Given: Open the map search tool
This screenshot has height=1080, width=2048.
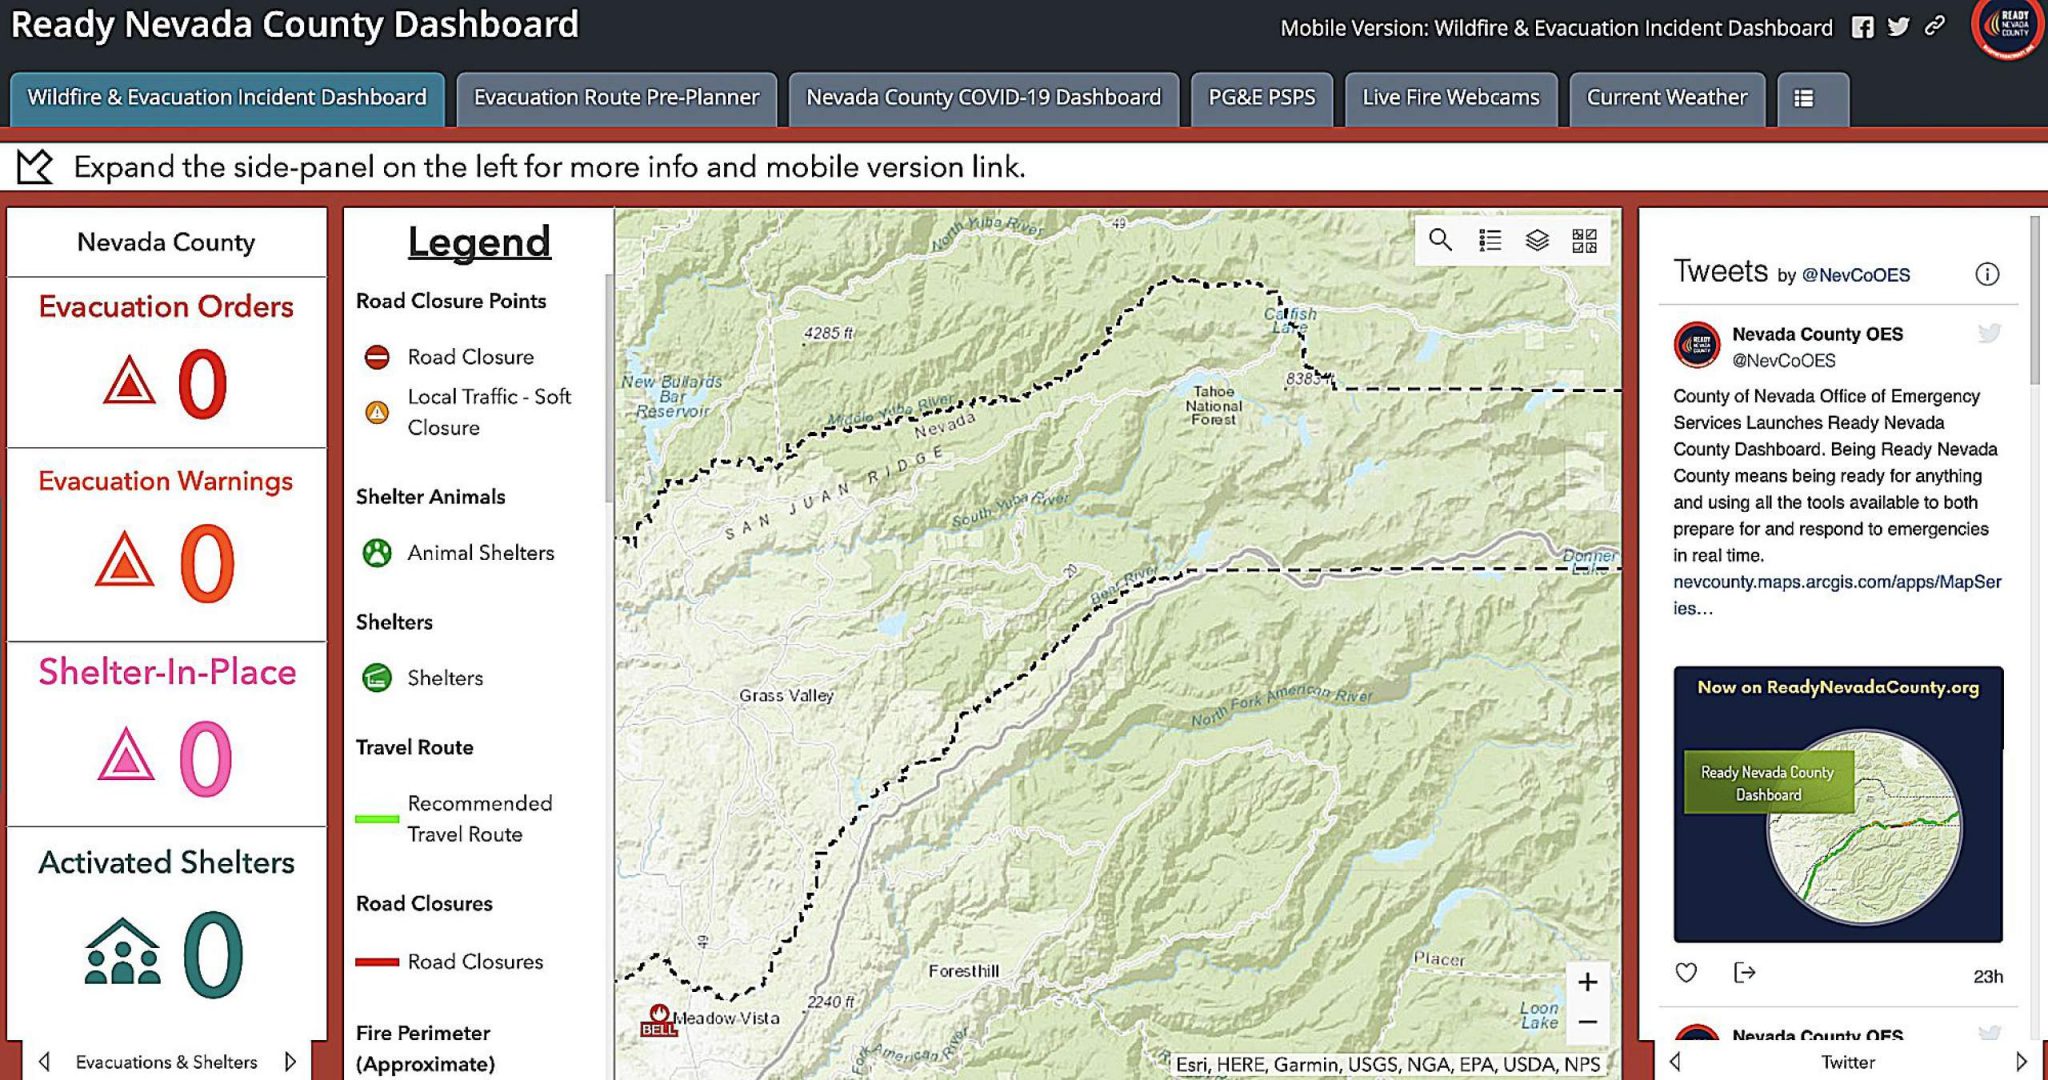Looking at the screenshot, I should pyautogui.click(x=1439, y=240).
